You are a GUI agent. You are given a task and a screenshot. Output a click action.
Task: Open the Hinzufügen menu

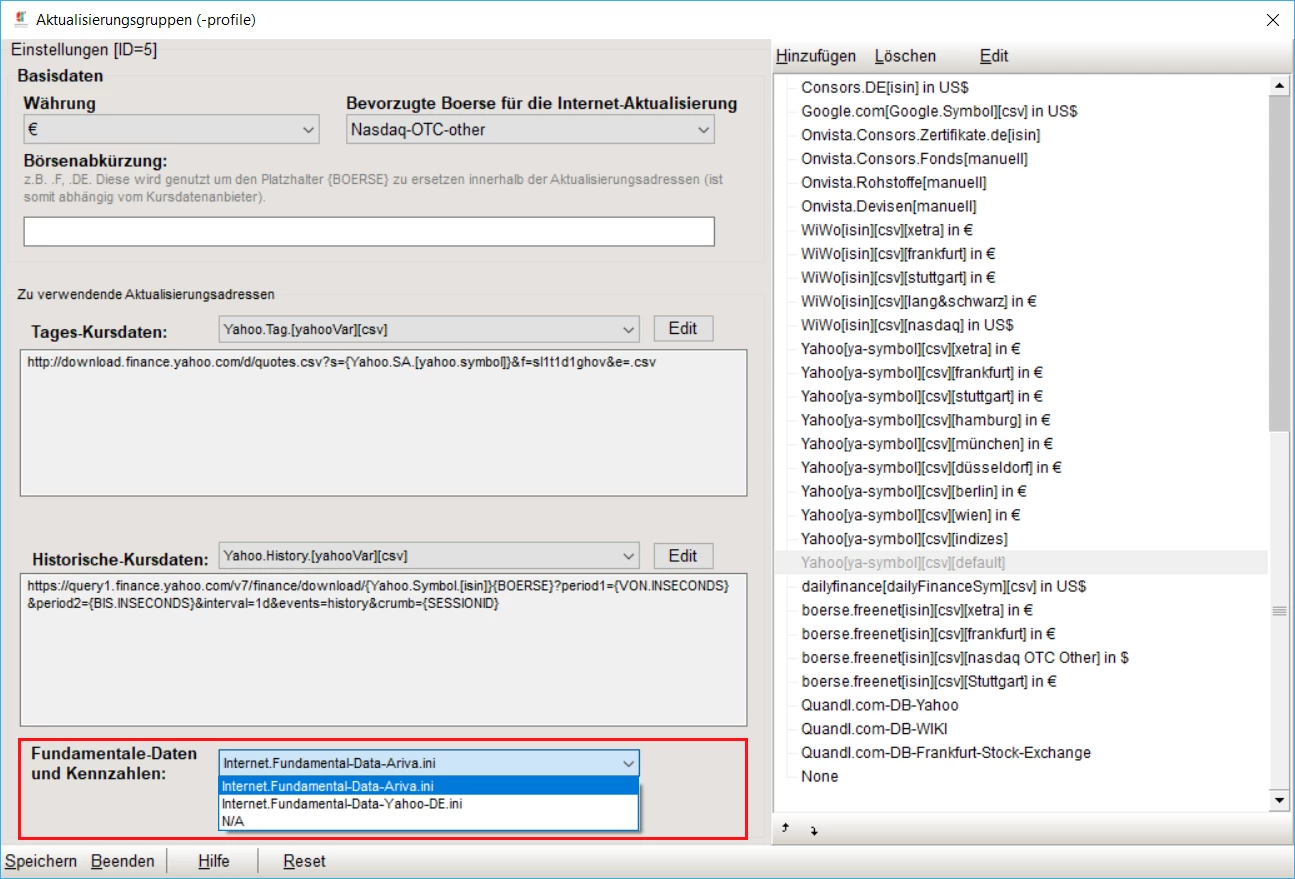pos(816,56)
